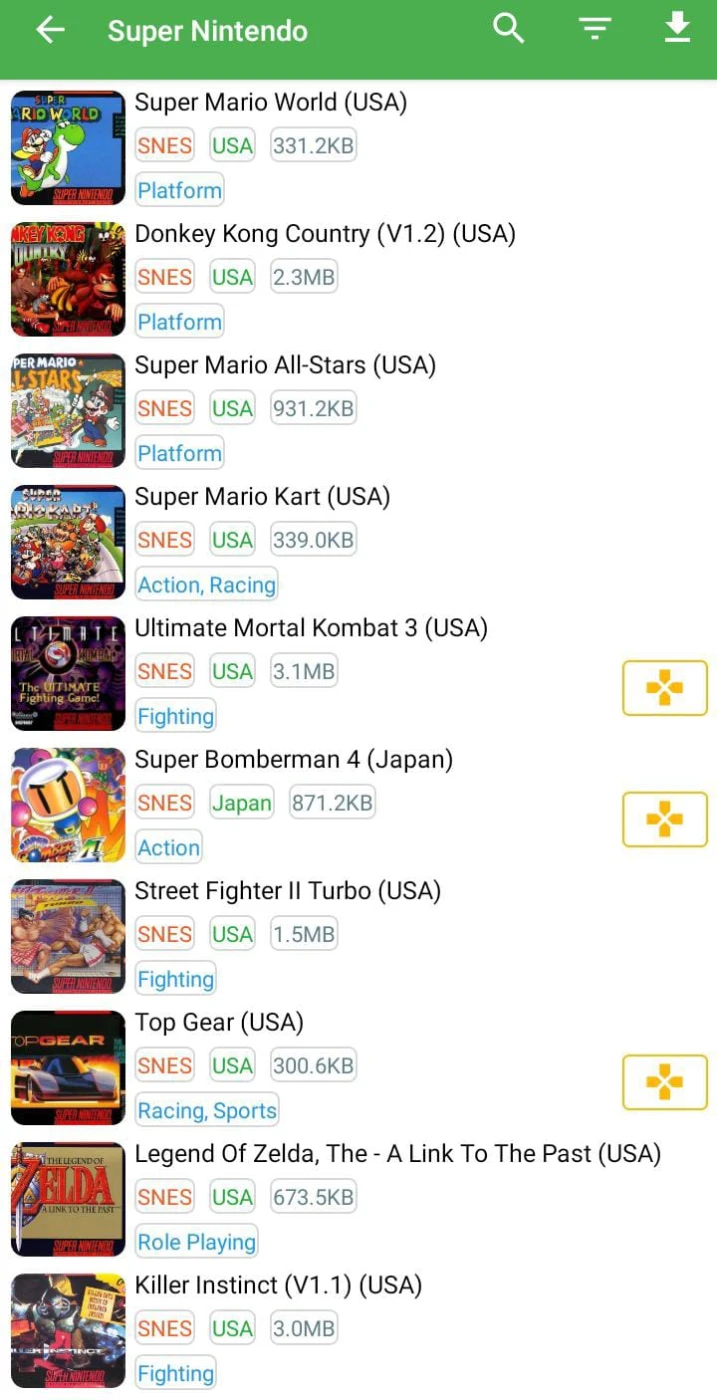This screenshot has width=717, height=1400.
Task: Open Super Mario World cover thumbnail
Action: pyautogui.click(x=68, y=147)
